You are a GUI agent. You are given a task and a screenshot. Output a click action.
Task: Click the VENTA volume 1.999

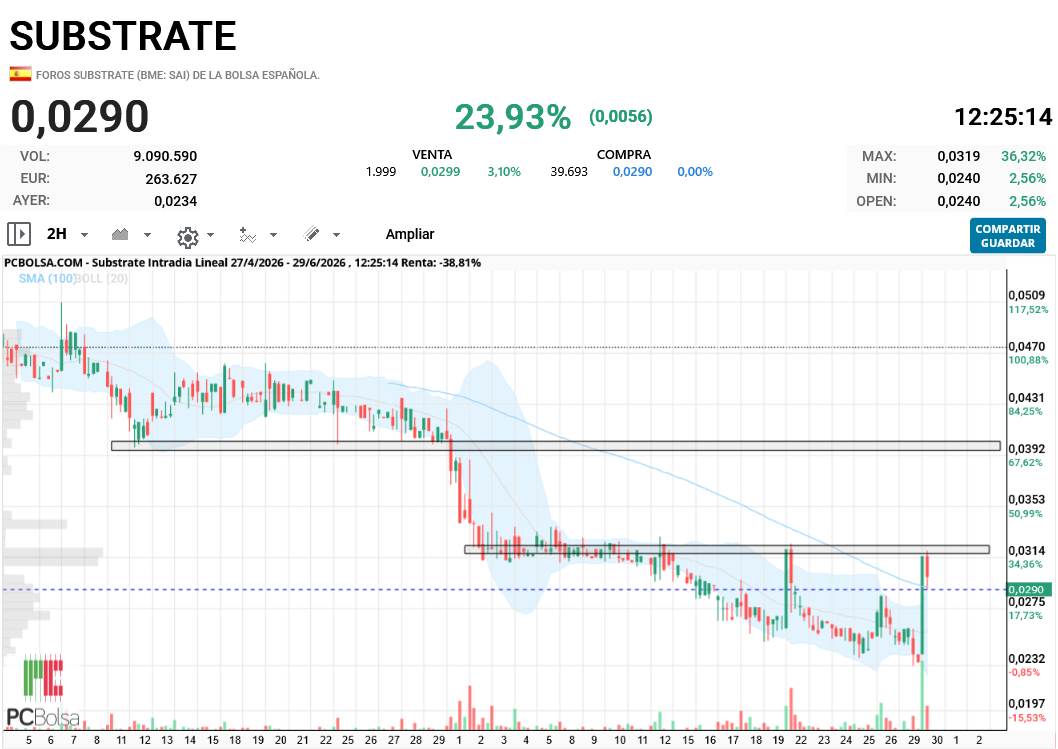[381, 171]
